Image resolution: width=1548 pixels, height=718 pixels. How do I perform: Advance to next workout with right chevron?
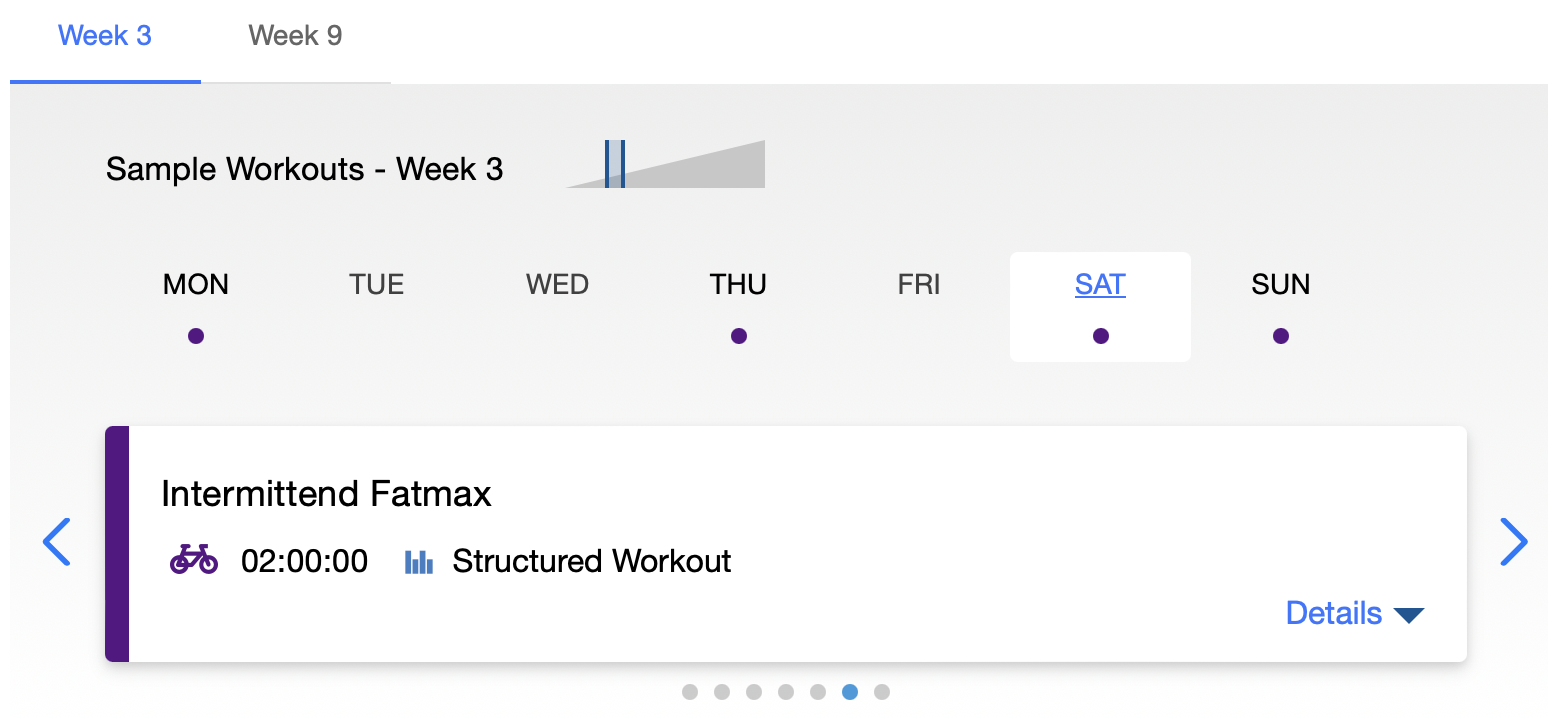(1514, 542)
